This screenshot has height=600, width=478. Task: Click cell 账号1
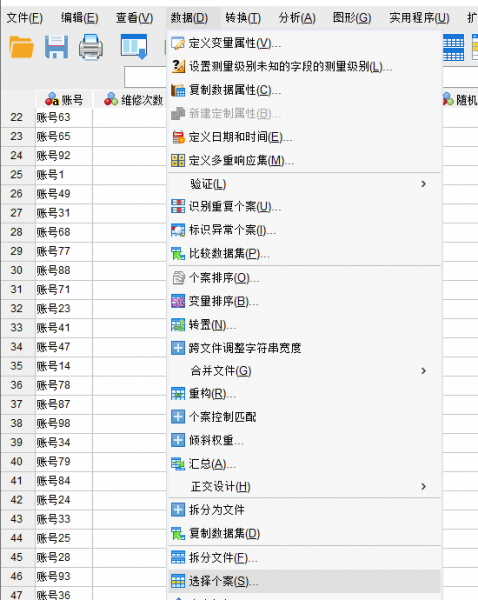point(64,174)
